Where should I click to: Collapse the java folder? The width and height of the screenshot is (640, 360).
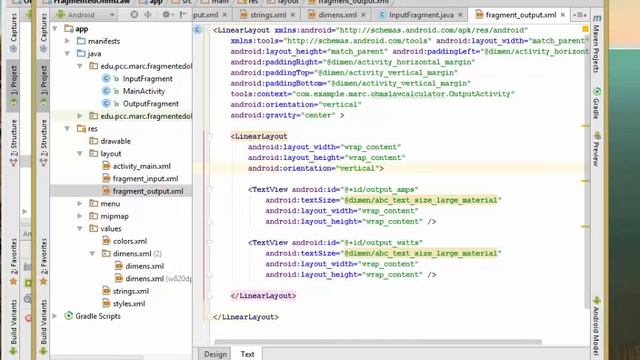(67, 53)
